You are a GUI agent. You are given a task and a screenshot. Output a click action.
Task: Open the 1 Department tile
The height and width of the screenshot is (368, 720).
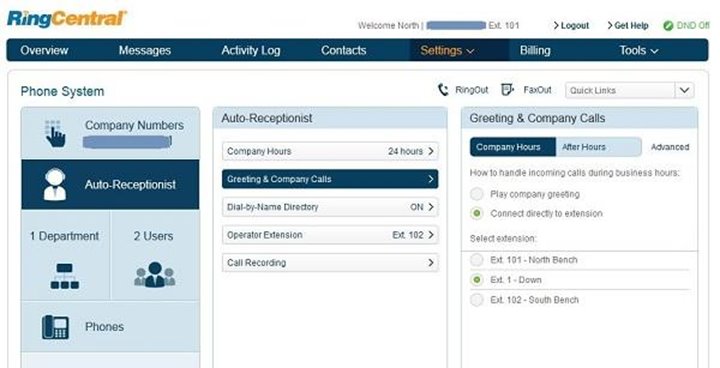click(65, 255)
